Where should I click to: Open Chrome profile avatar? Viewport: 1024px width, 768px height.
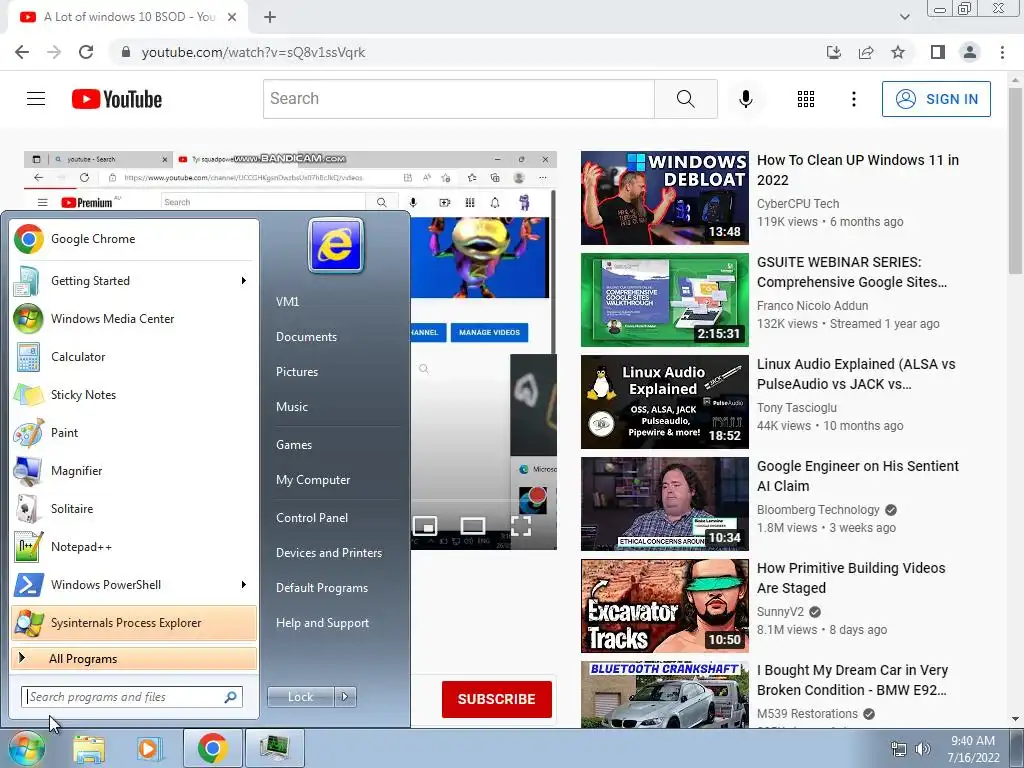click(x=970, y=52)
